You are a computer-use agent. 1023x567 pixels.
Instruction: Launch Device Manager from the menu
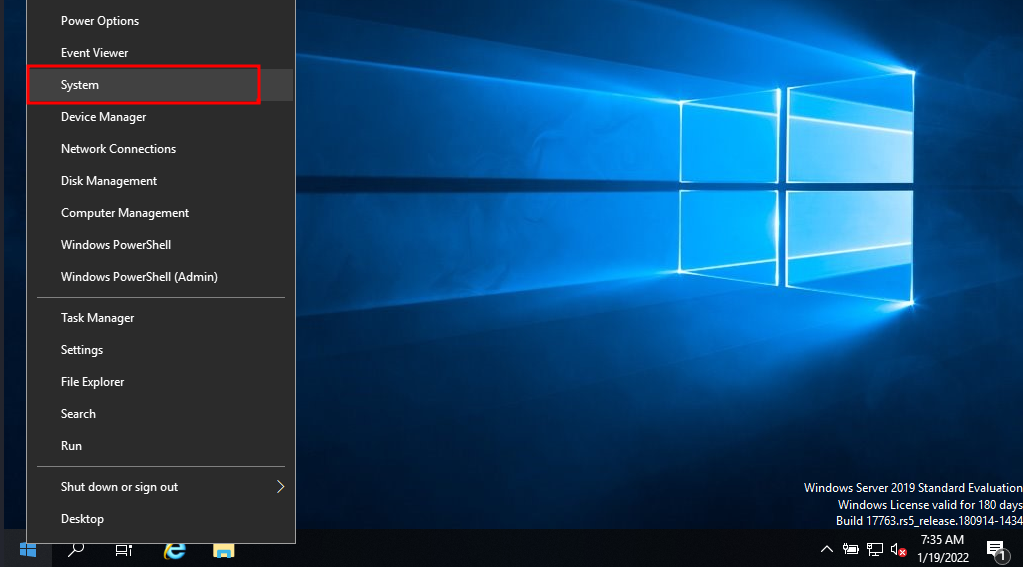(160, 117)
